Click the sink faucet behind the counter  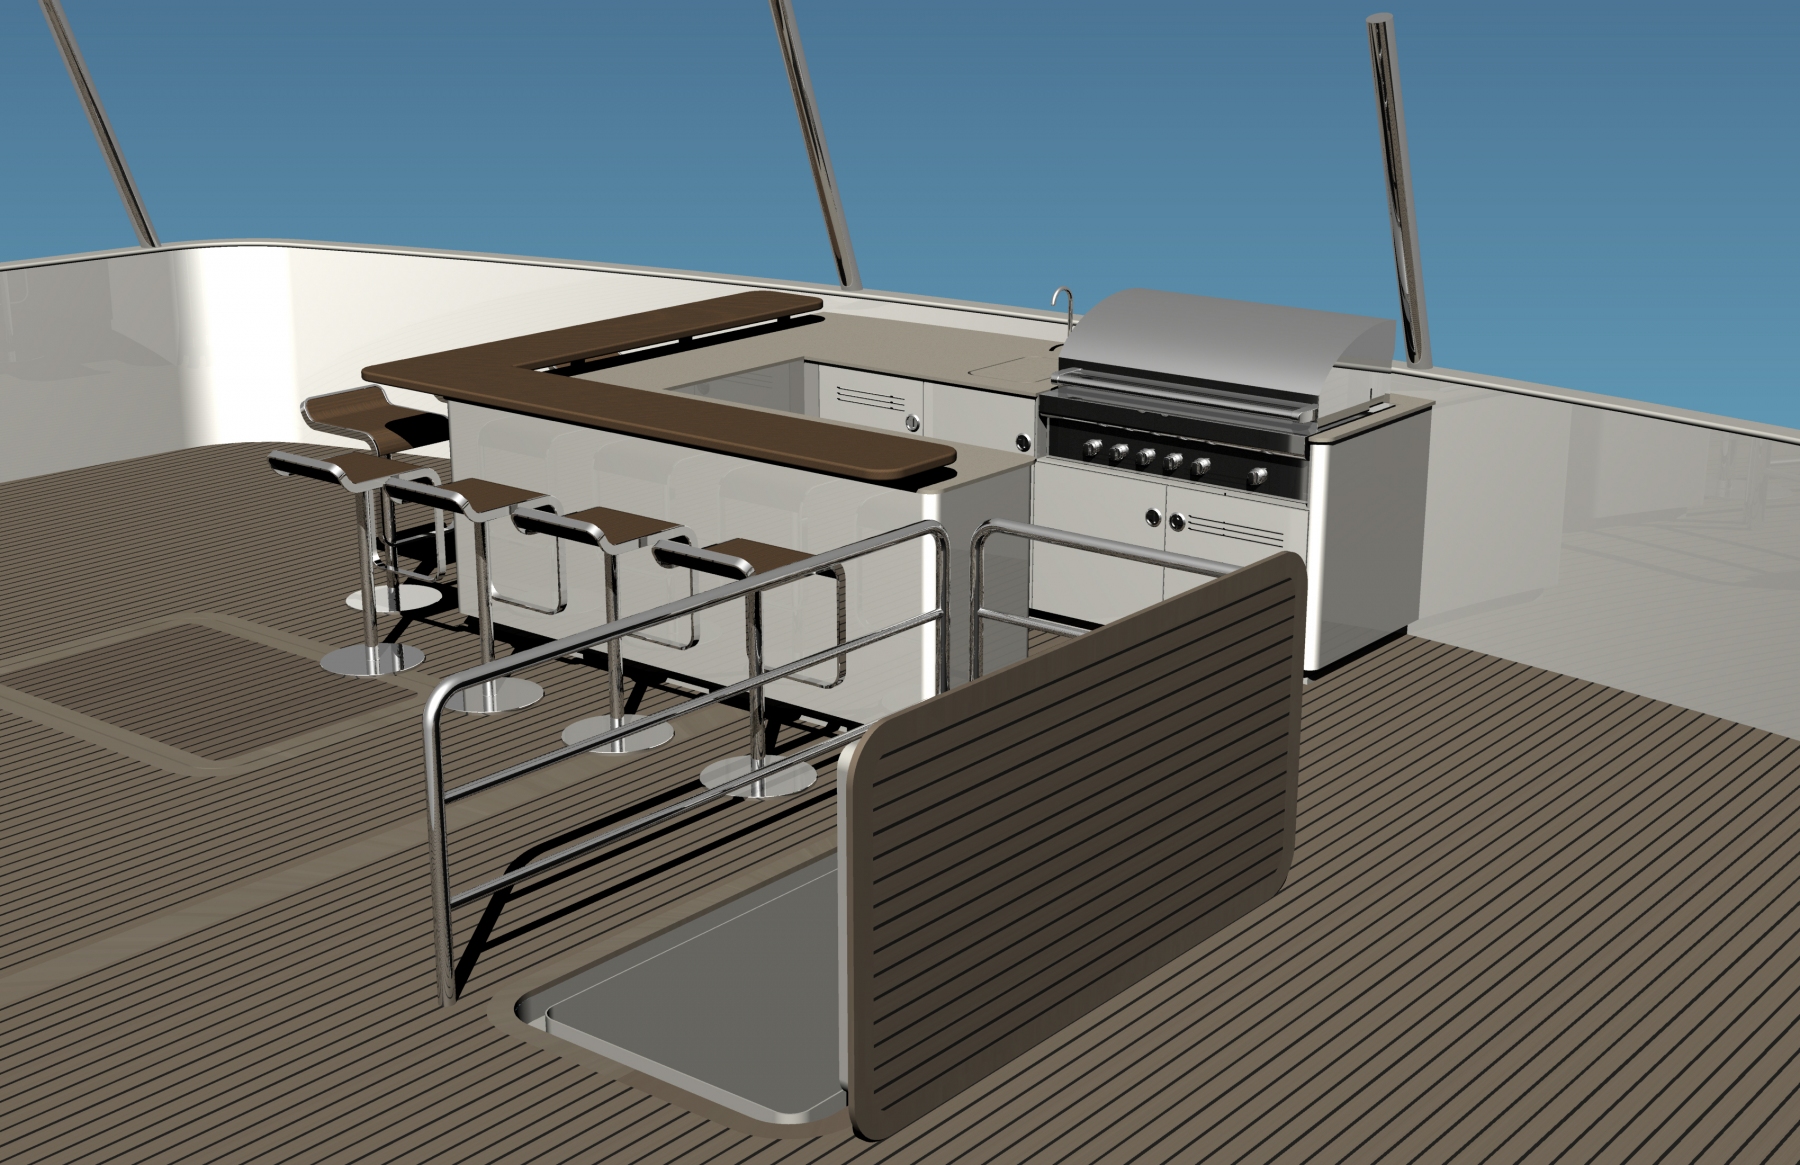[x=1059, y=301]
